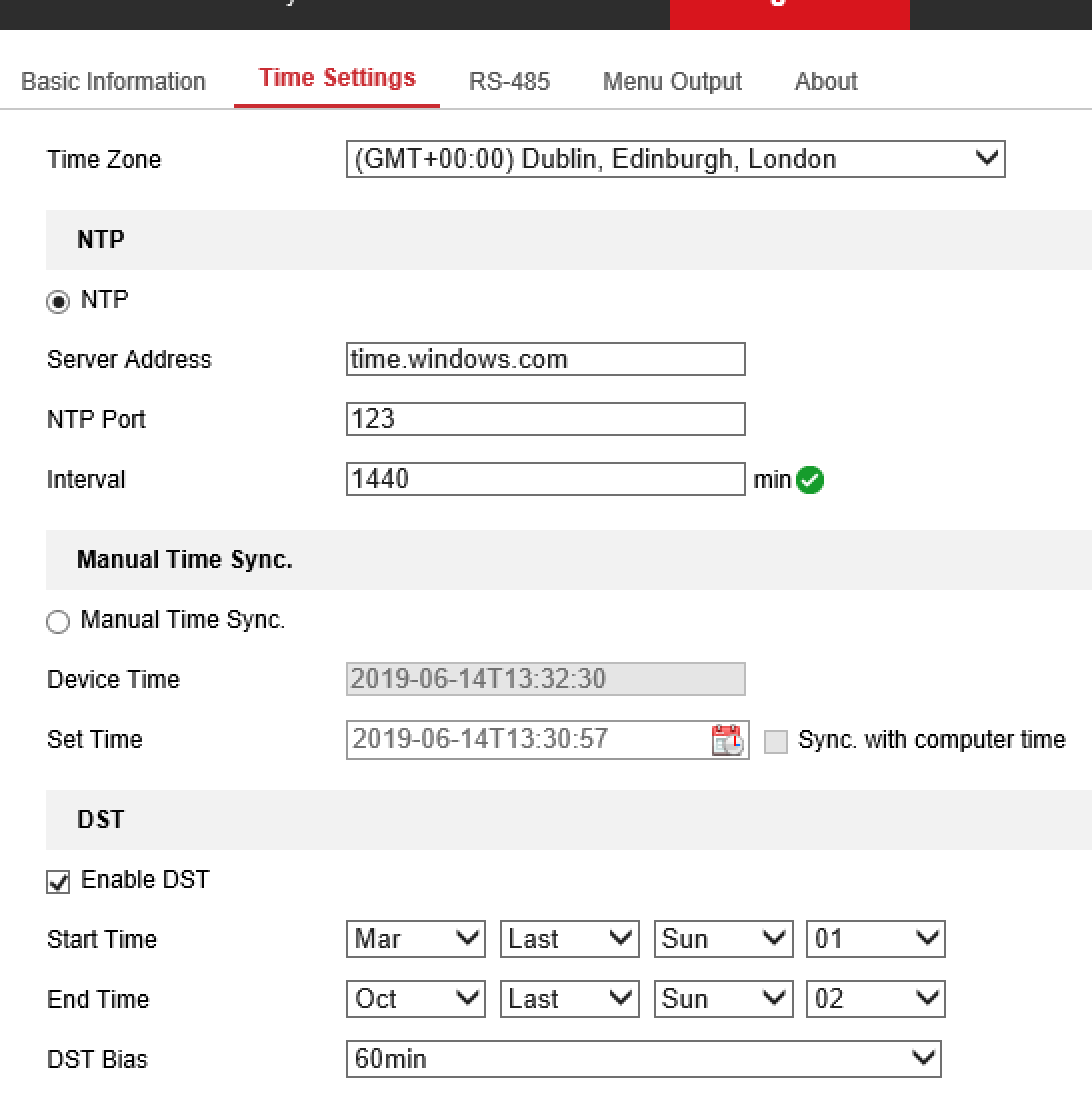This screenshot has width=1092, height=1110.
Task: Click the Interval input field
Action: (x=545, y=480)
